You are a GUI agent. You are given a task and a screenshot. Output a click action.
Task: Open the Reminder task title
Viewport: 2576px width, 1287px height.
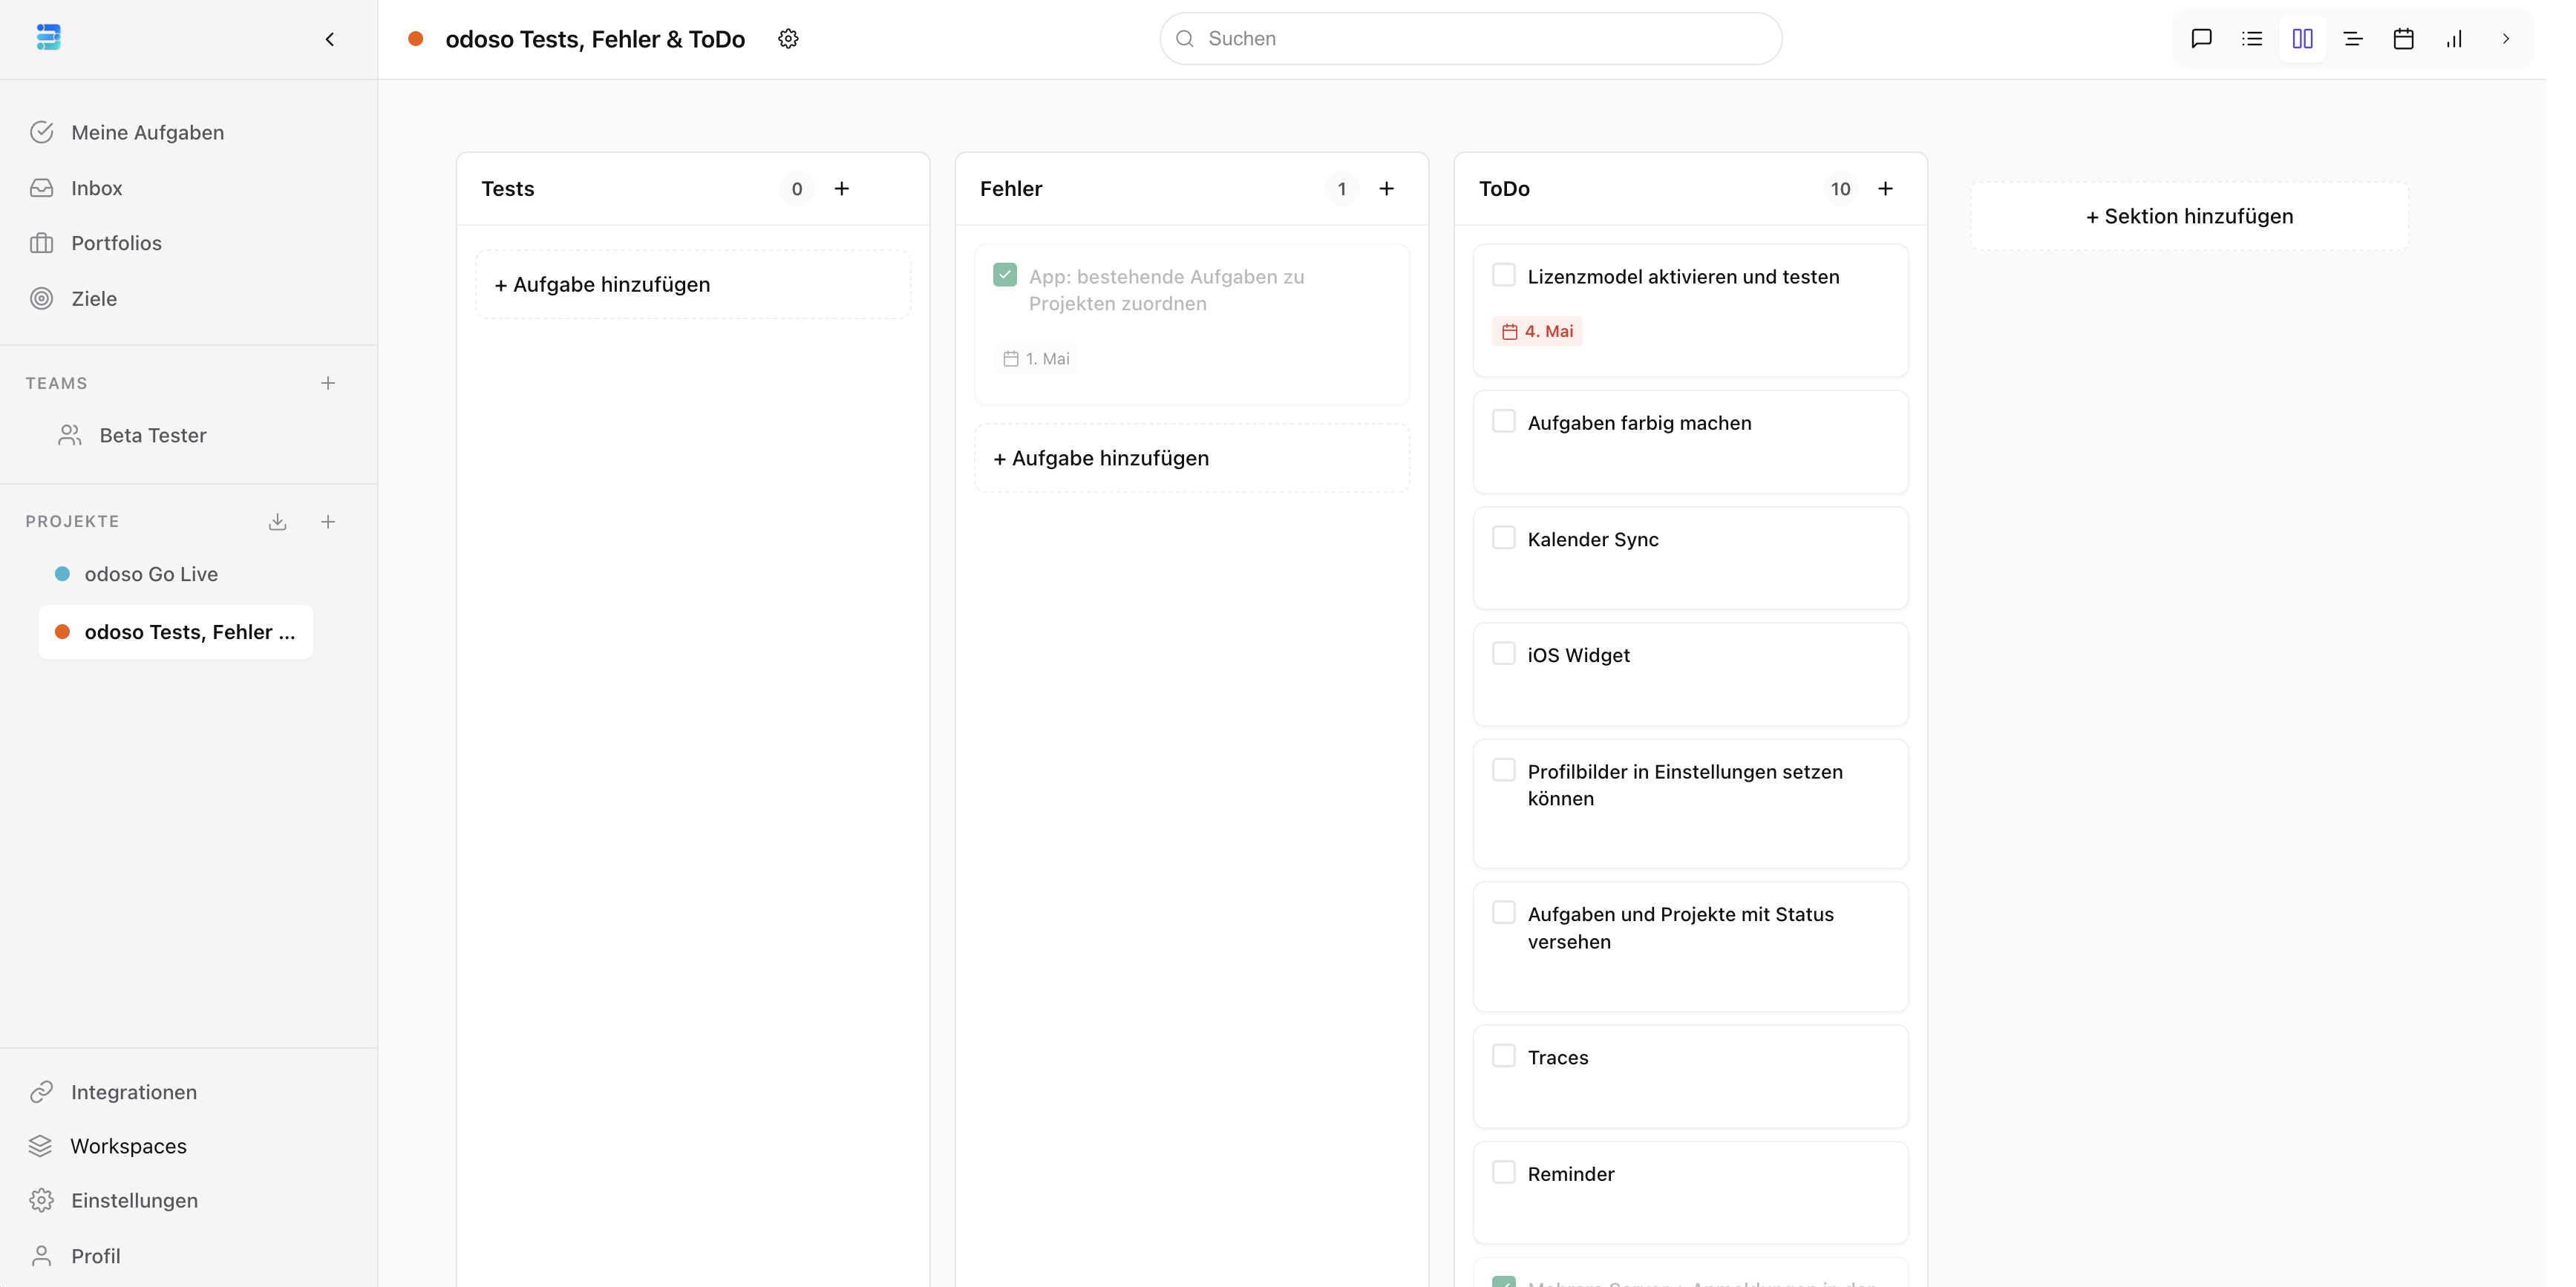pos(1571,1174)
